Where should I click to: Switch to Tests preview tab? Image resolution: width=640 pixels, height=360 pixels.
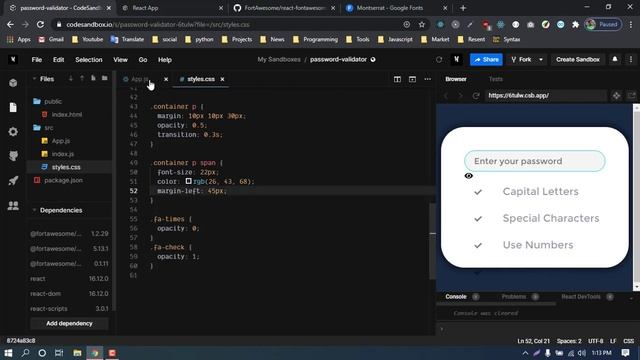point(496,79)
